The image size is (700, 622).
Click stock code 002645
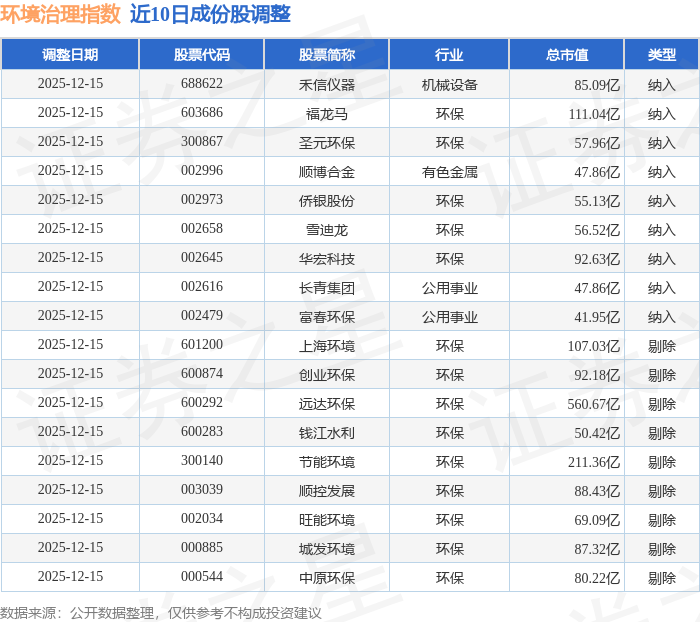pos(202,258)
